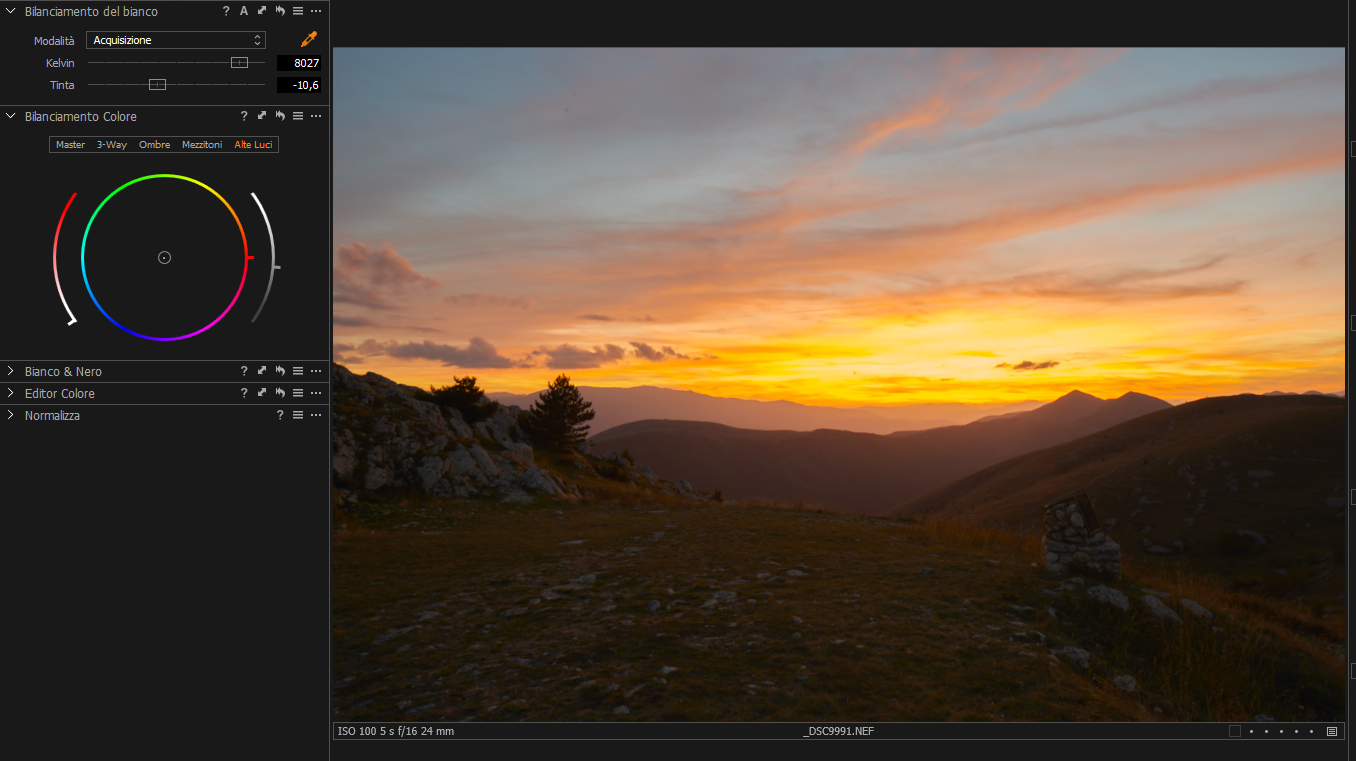The width and height of the screenshot is (1356, 761).
Task: Open the three-dot options for Editor Colore
Action: pyautogui.click(x=316, y=393)
